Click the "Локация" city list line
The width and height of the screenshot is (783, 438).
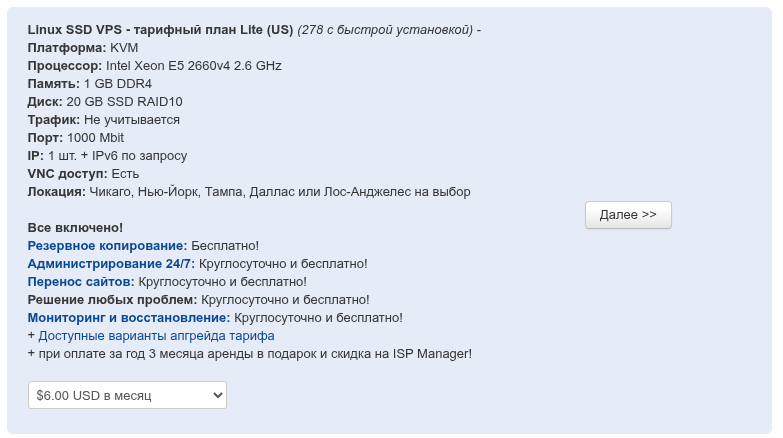pos(248,191)
